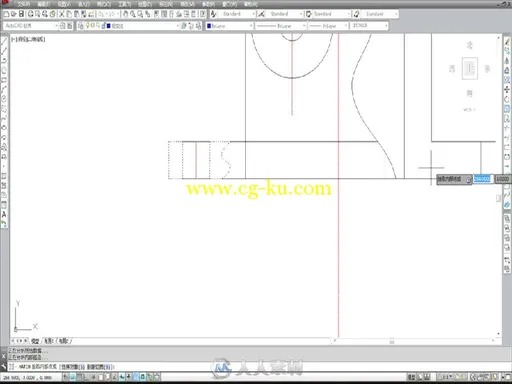
Task: Click the viewport label at canvas top-left
Action: [28, 39]
